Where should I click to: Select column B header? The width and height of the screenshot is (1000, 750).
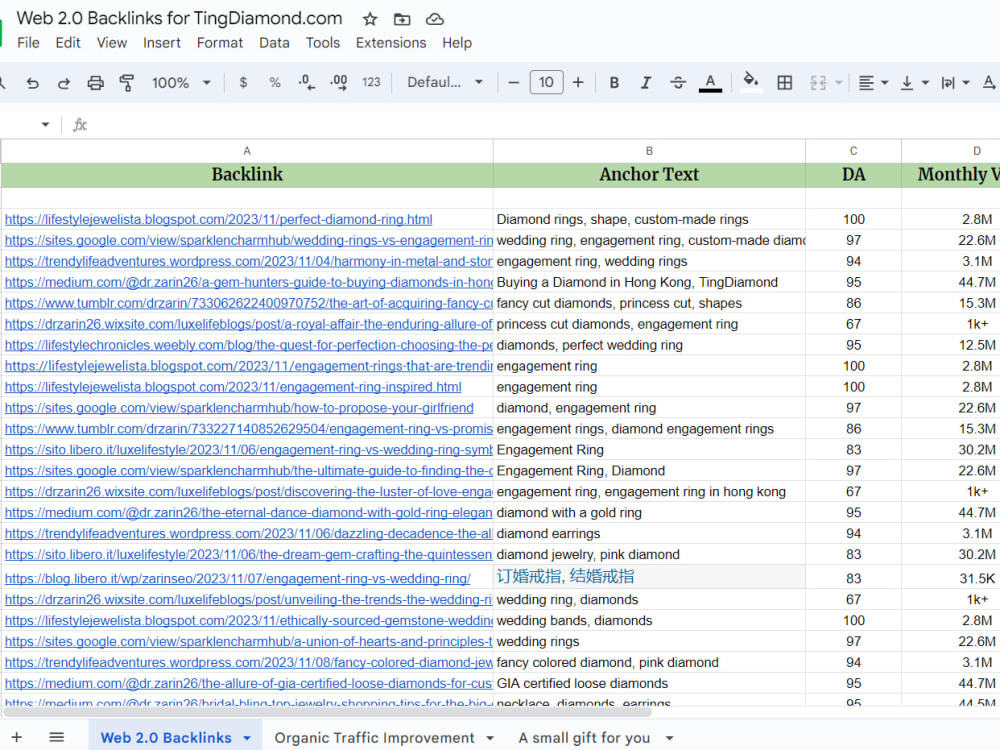point(649,151)
